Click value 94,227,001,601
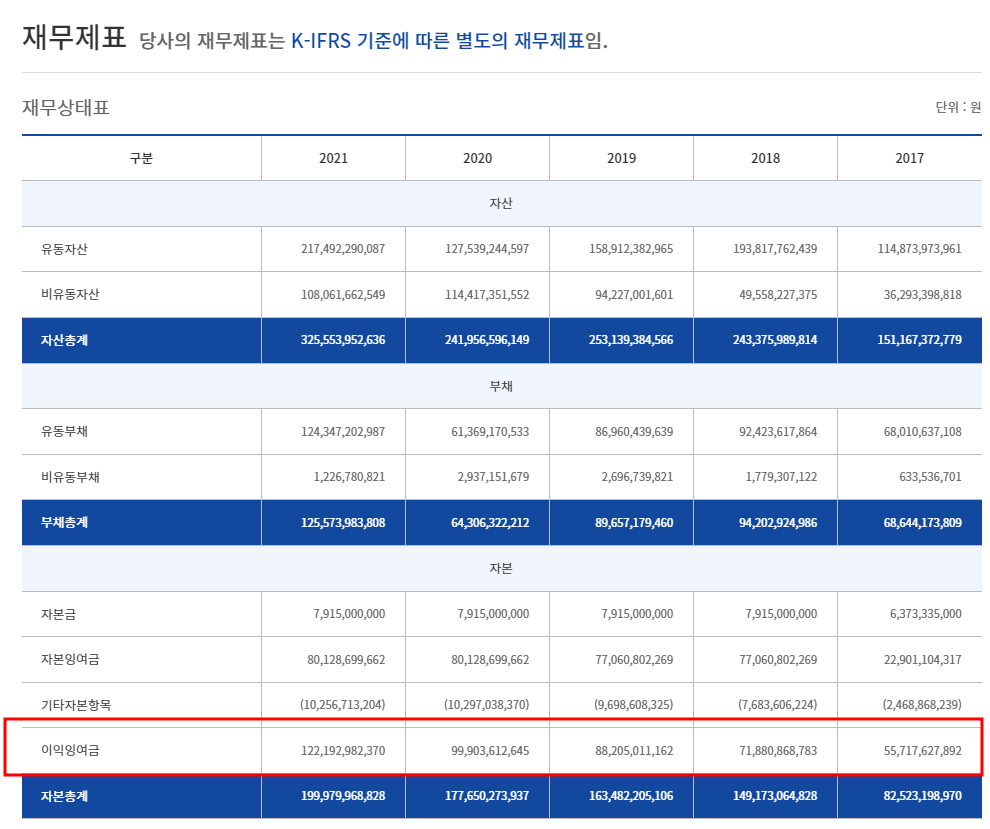The height and width of the screenshot is (829, 990). click(634, 294)
